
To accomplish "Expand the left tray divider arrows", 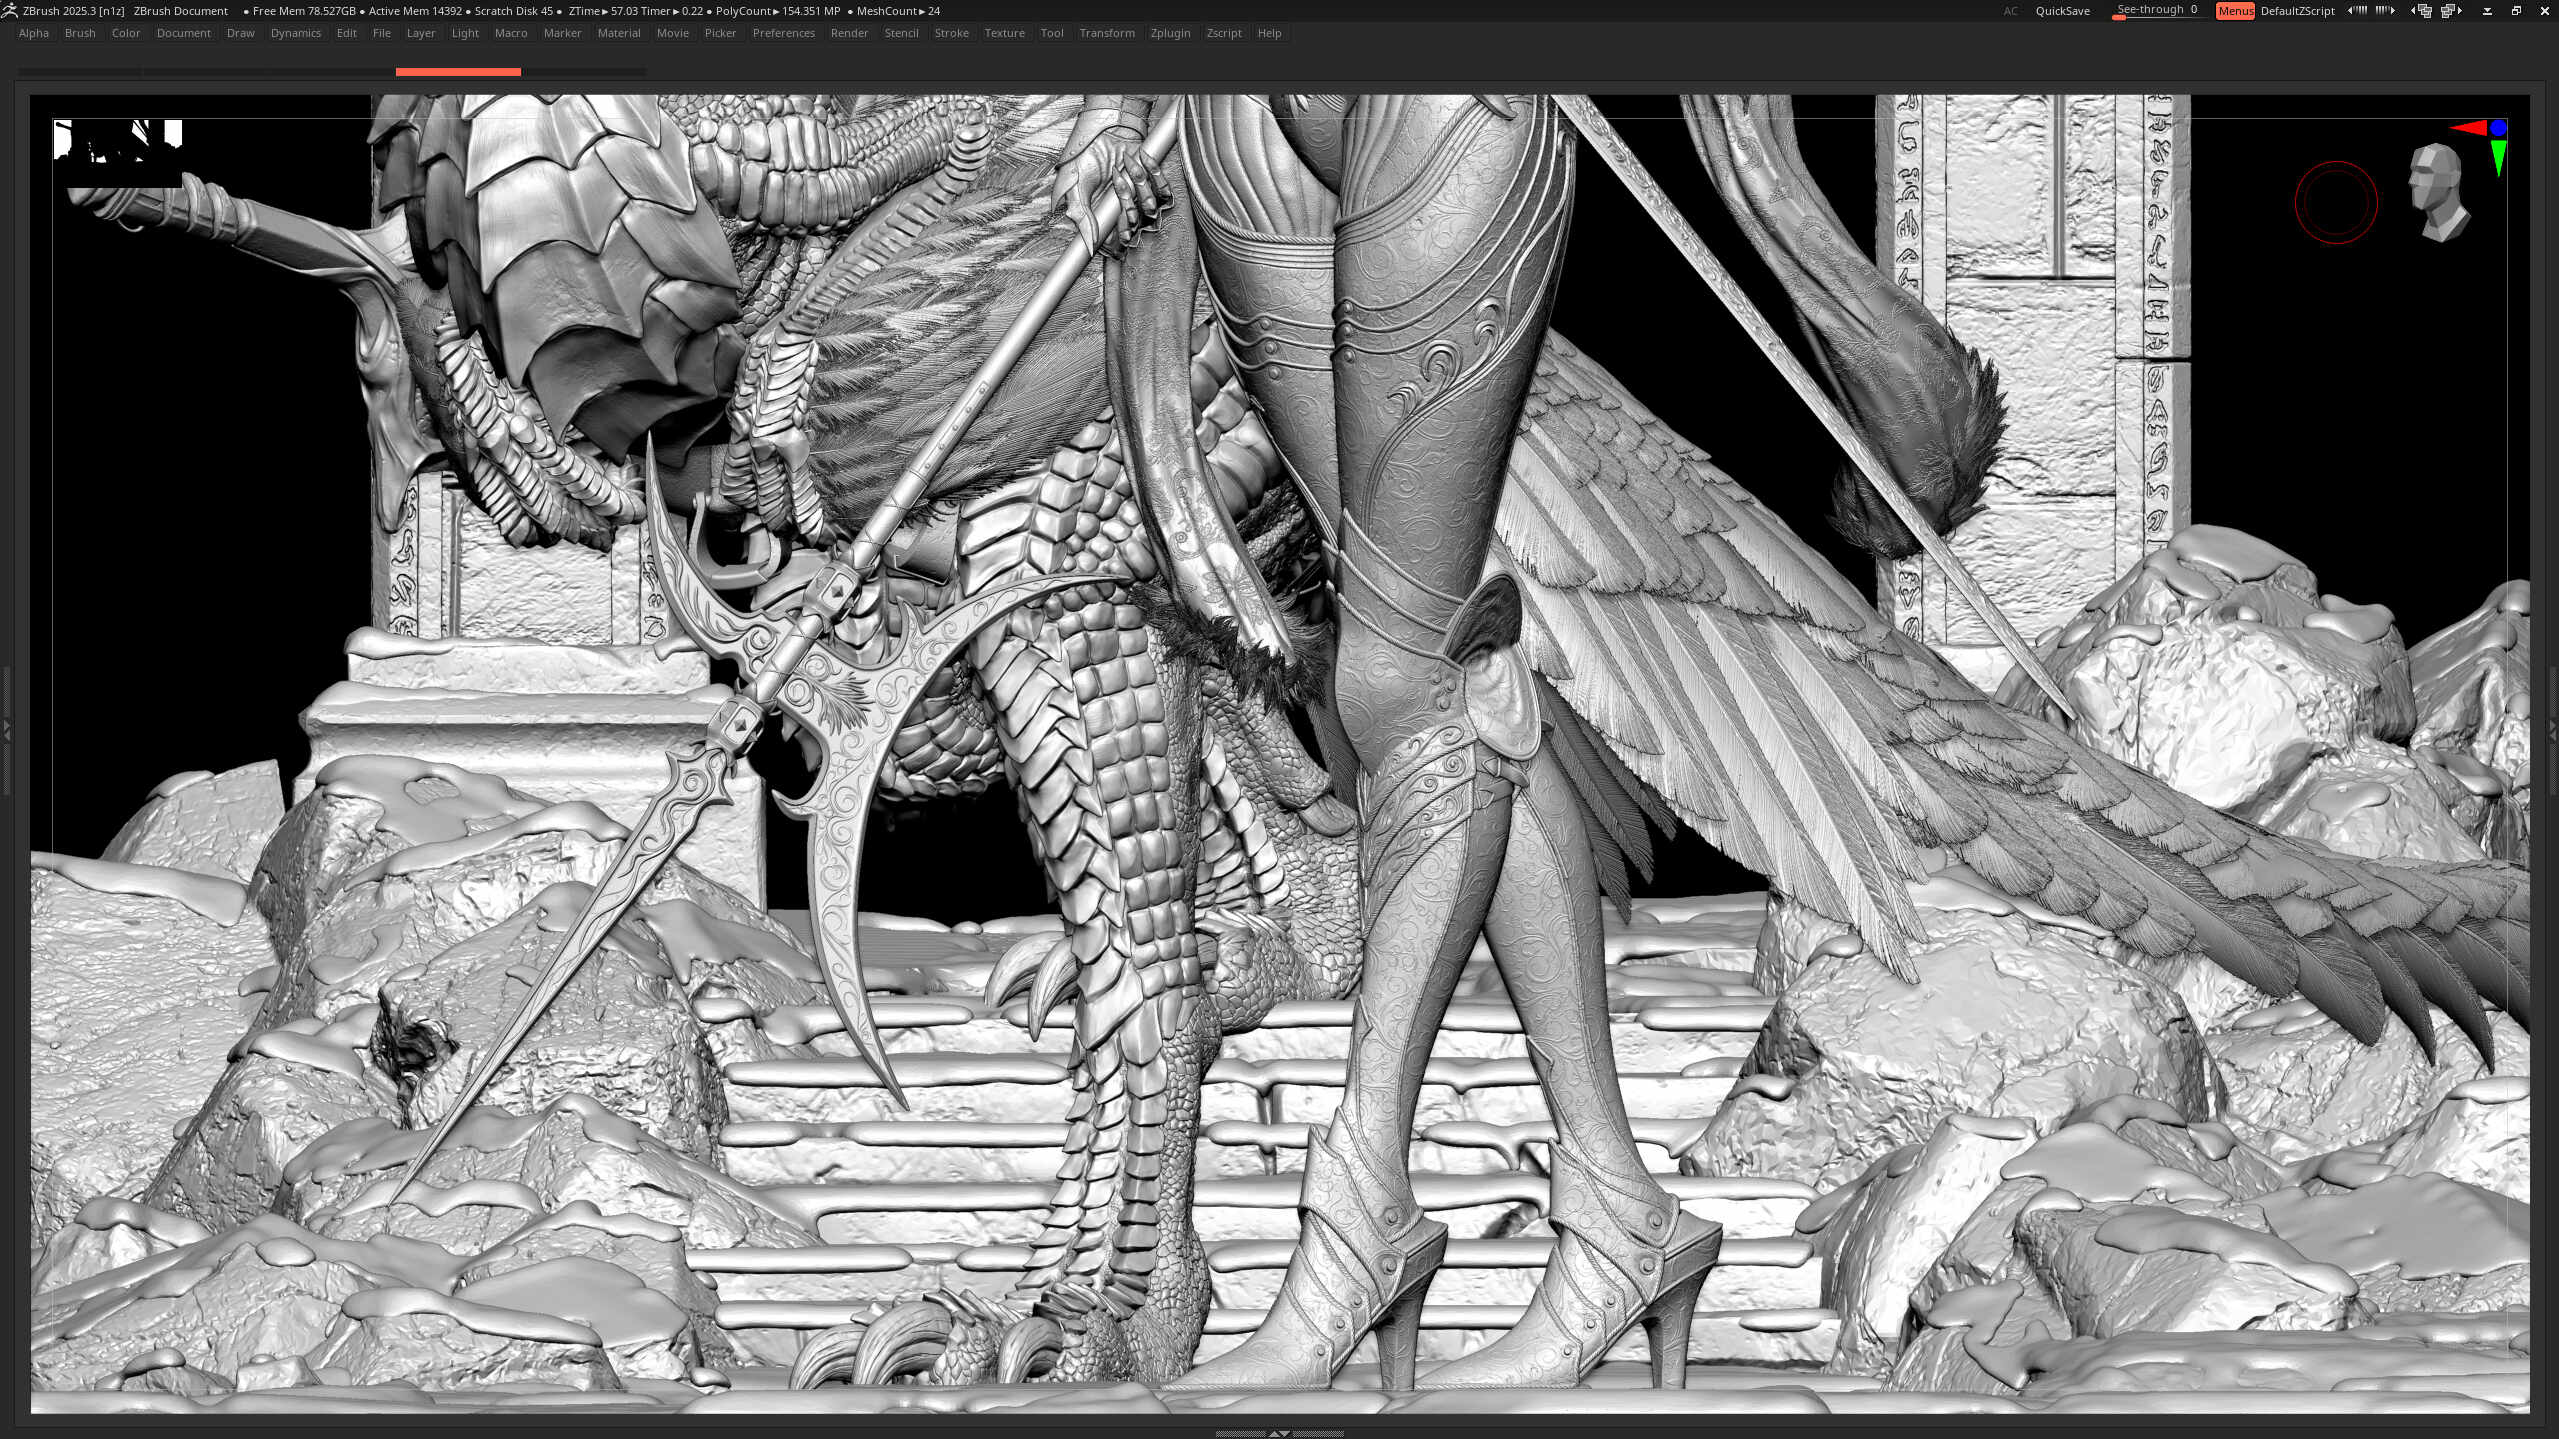I will [7, 731].
